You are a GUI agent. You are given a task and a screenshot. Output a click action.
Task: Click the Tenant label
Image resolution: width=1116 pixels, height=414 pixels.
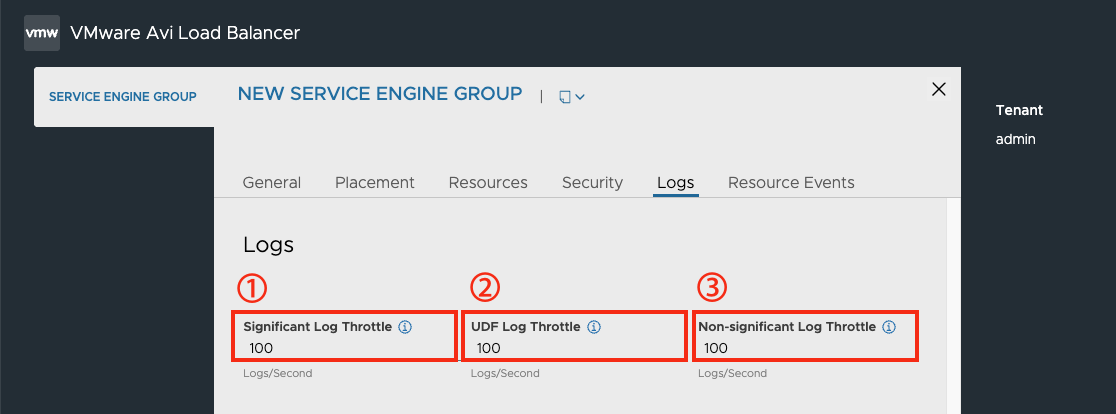[x=1019, y=110]
